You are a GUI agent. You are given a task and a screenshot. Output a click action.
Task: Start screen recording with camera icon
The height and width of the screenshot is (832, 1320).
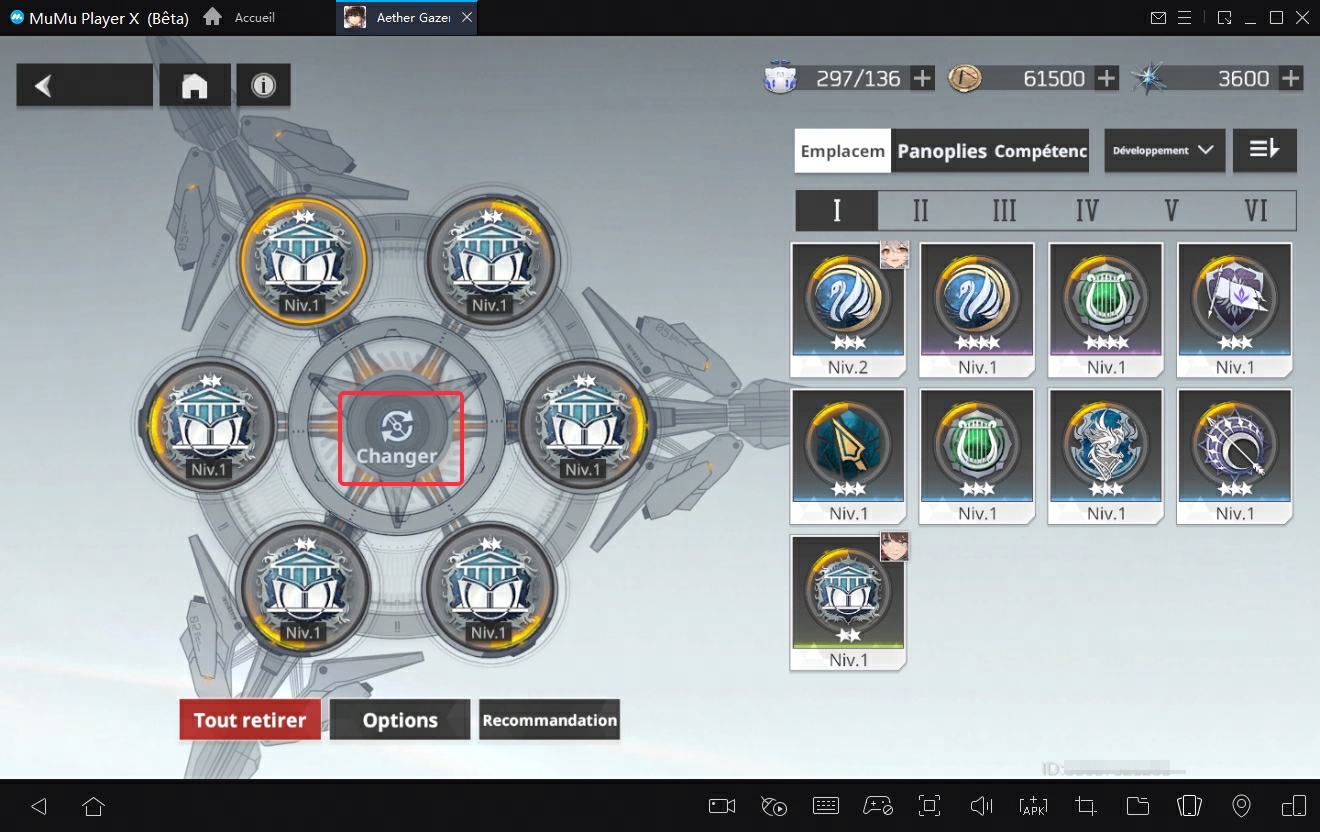tap(722, 806)
